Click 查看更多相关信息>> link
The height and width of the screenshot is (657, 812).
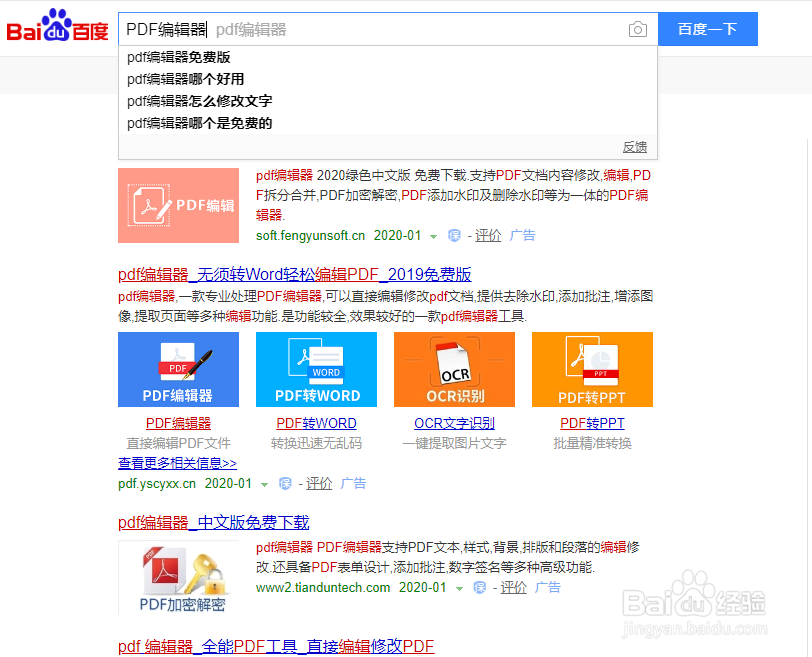(x=177, y=463)
